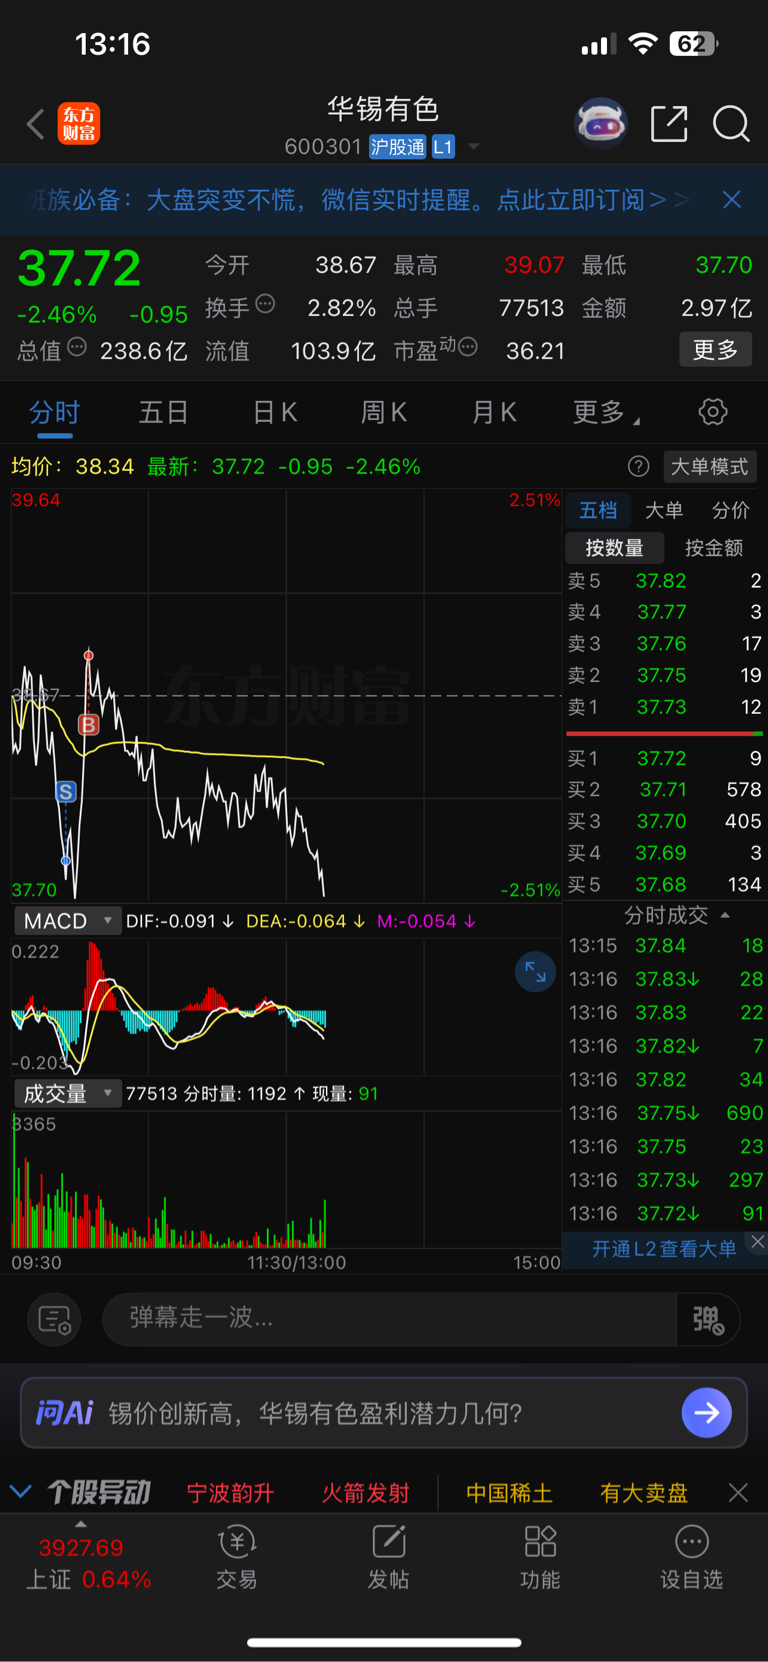
Task: Tap the 13:15 37.84 trade row
Action: point(666,946)
